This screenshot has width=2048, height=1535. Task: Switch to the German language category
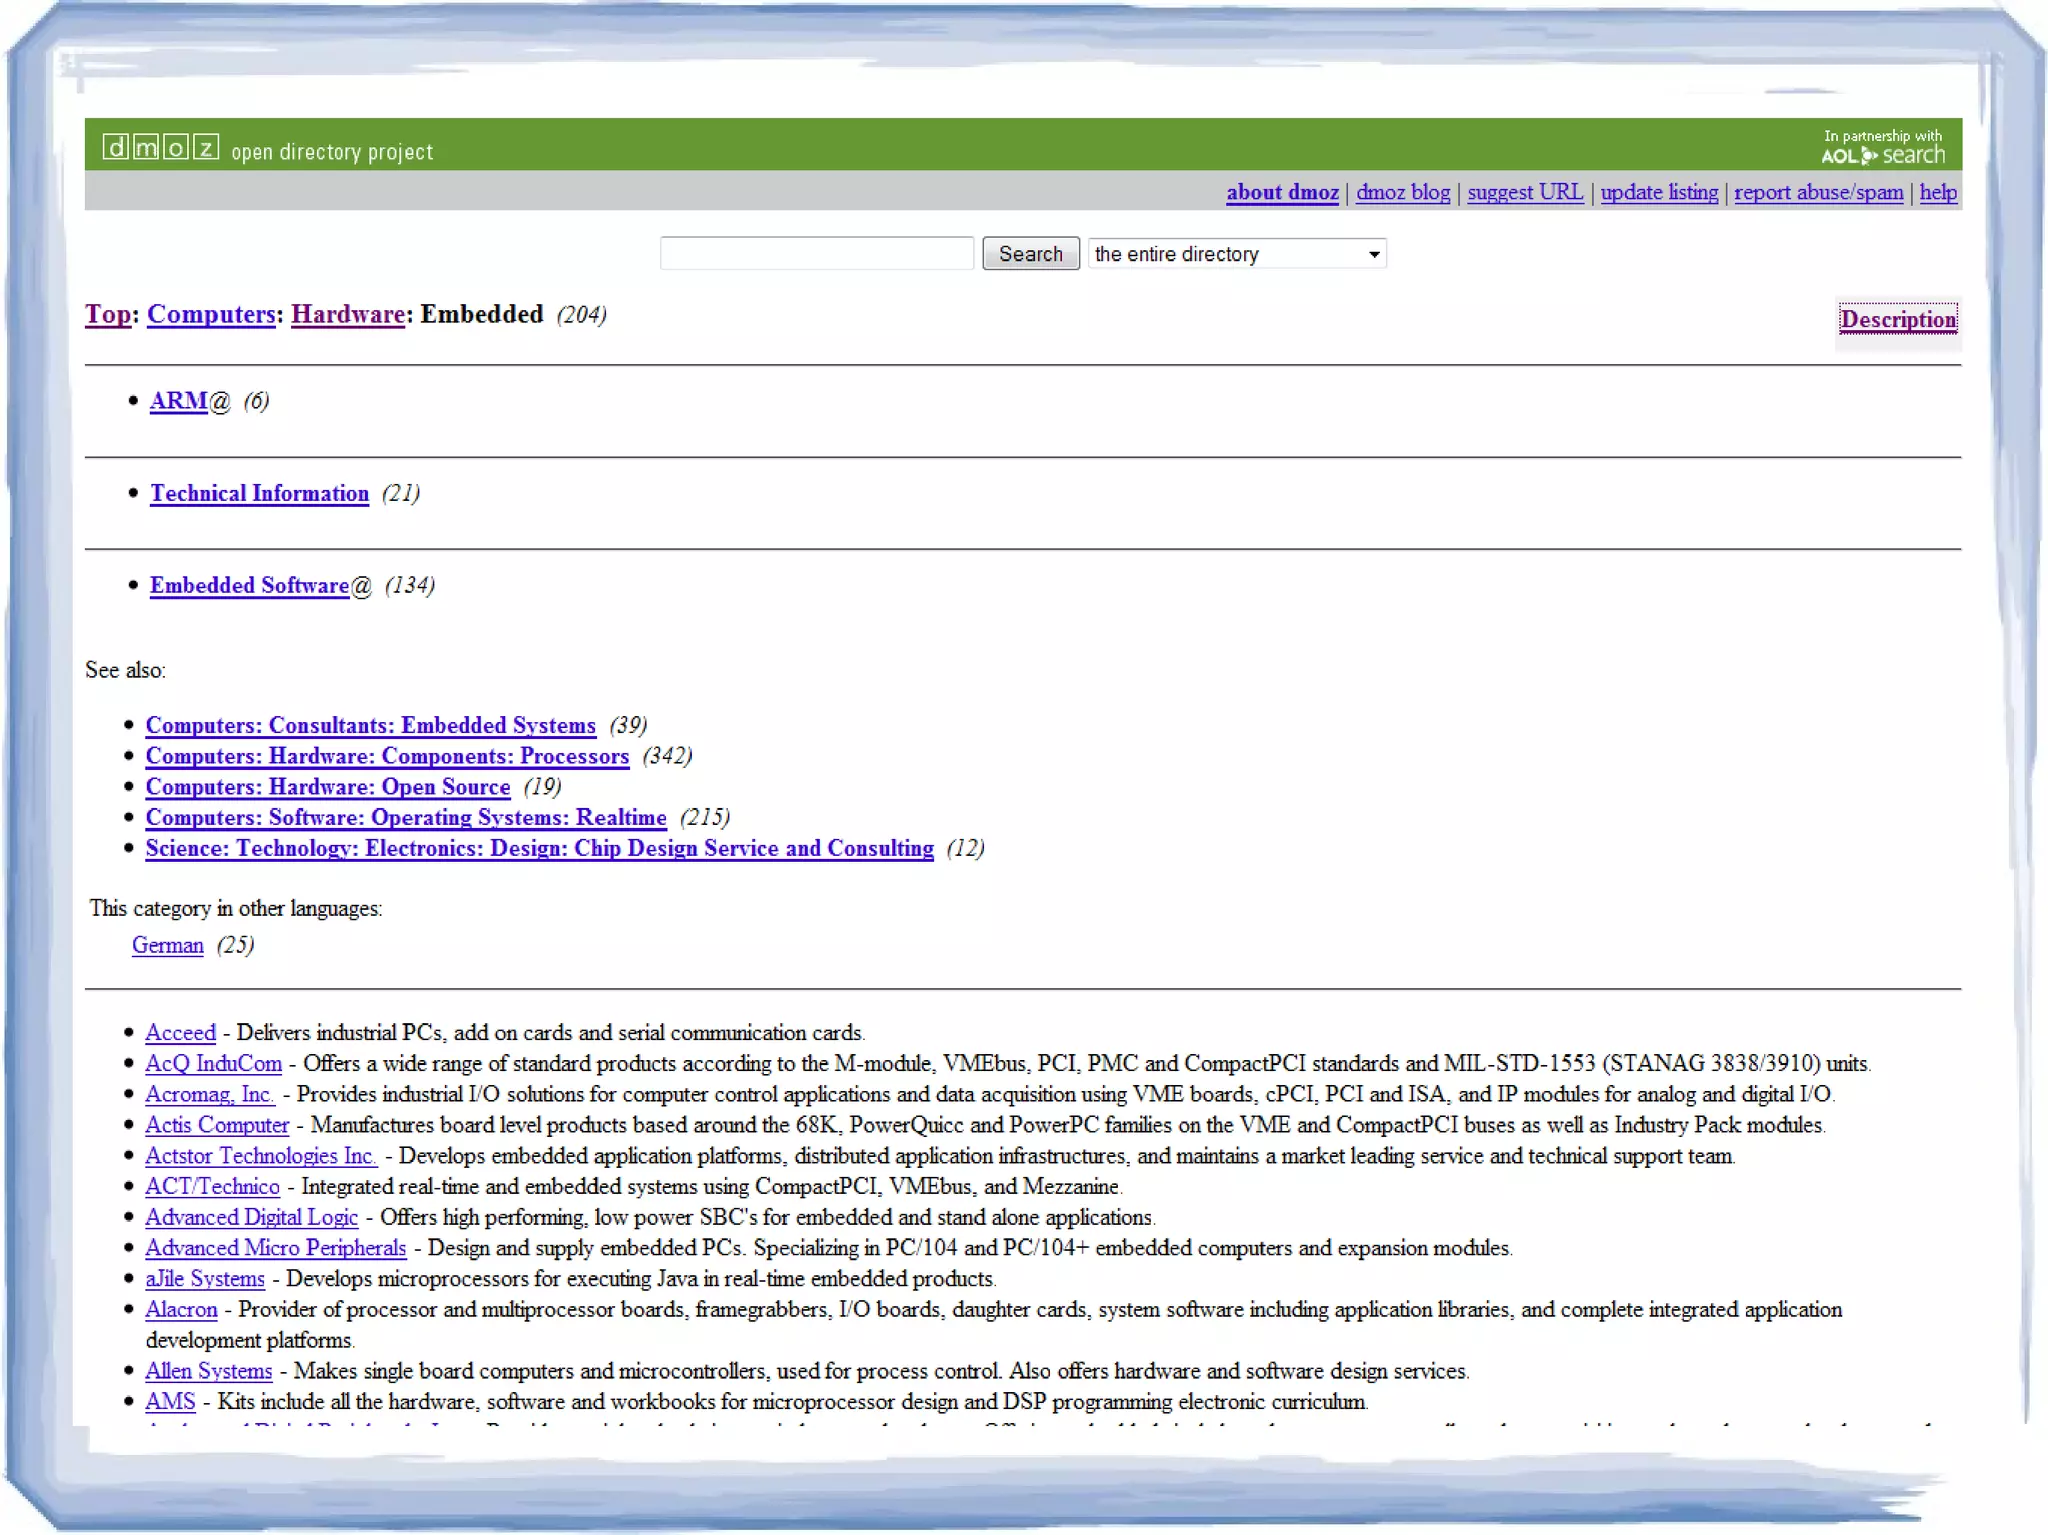167,945
